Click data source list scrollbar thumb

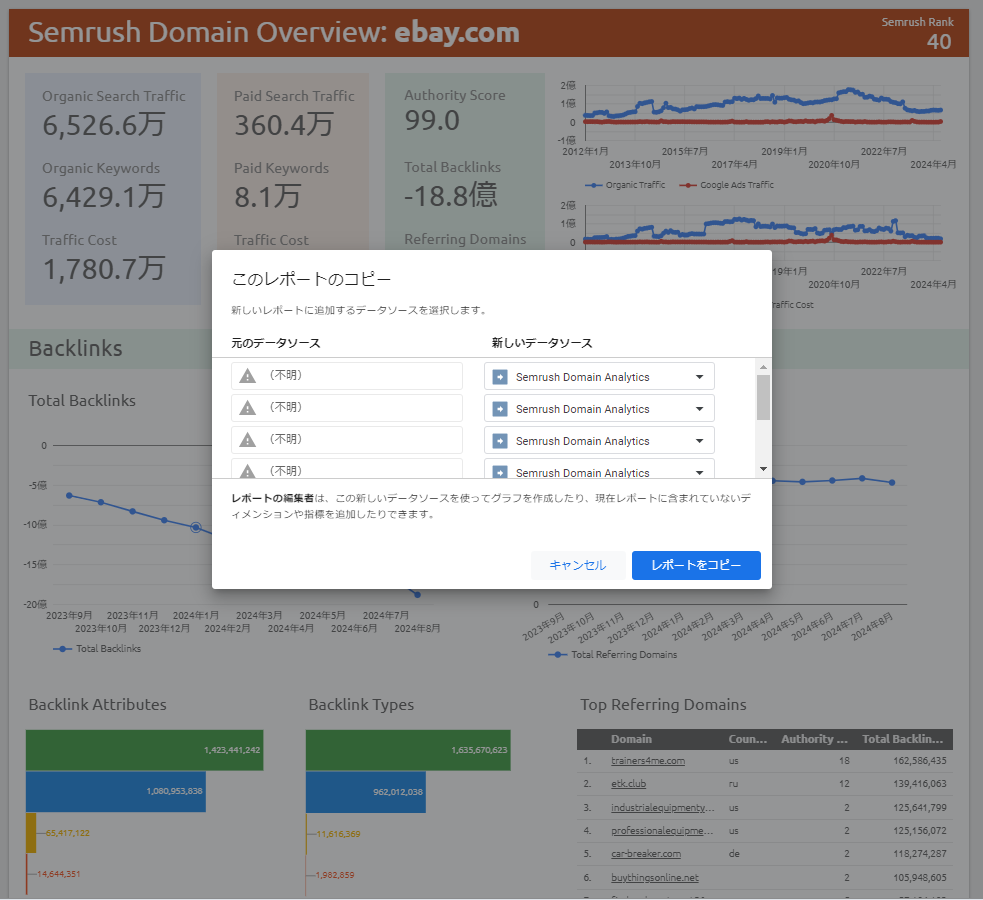point(763,397)
